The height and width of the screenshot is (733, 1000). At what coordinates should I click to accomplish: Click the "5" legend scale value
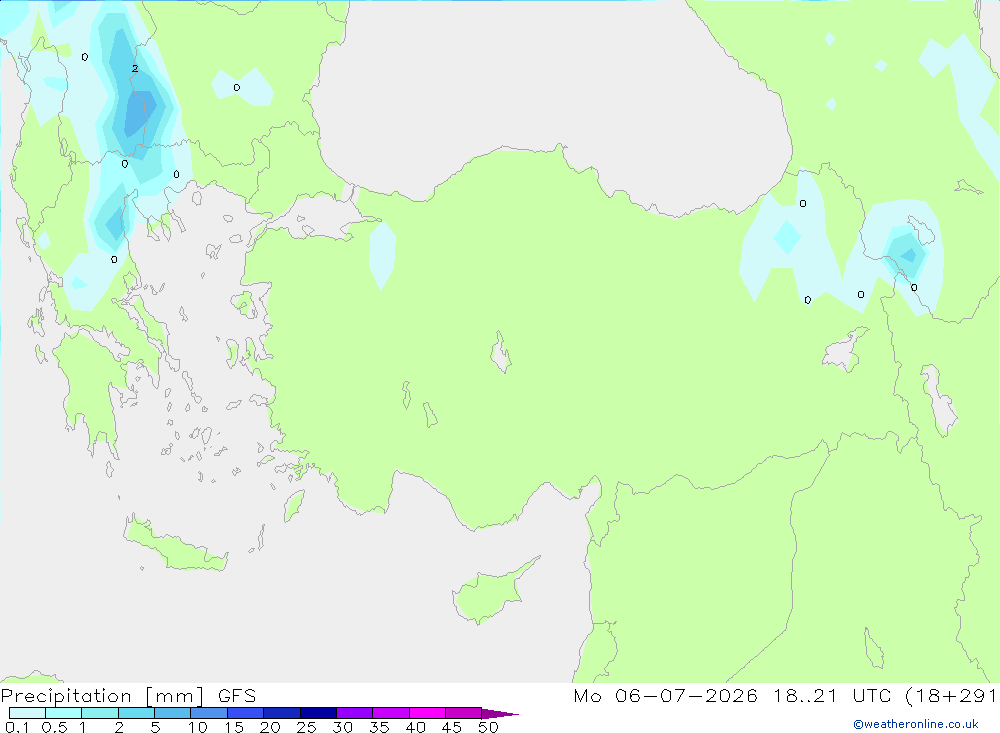[155, 727]
